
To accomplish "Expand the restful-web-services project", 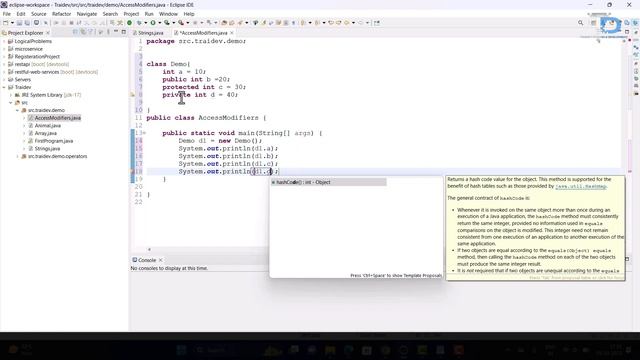I will (x=4, y=72).
